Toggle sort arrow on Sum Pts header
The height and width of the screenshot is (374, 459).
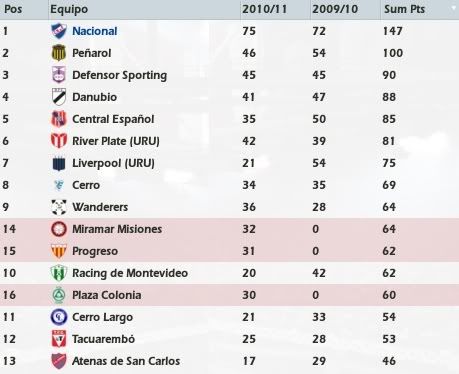click(x=454, y=7)
